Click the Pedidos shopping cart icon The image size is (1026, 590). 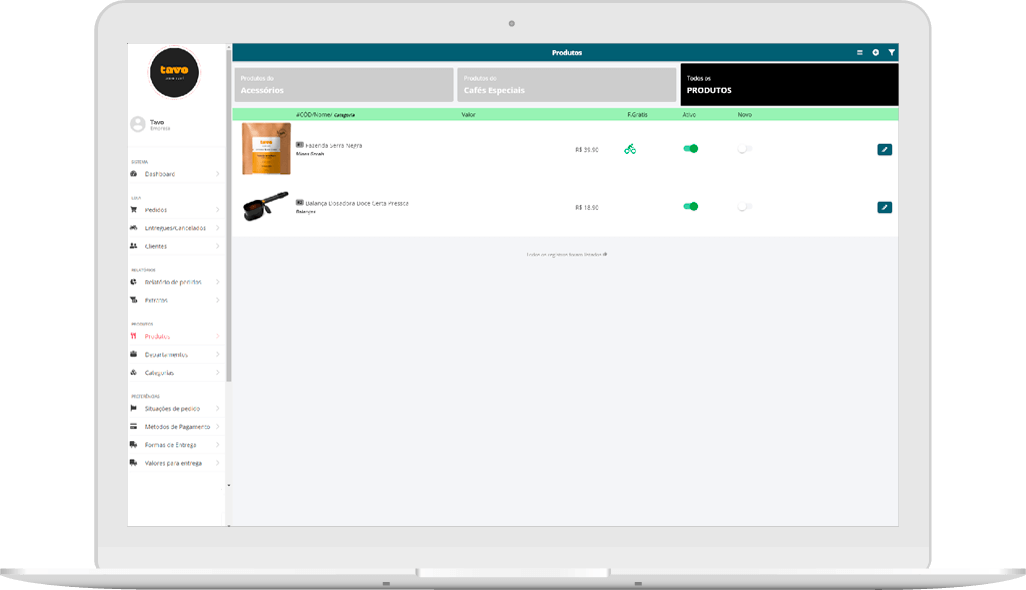point(134,210)
